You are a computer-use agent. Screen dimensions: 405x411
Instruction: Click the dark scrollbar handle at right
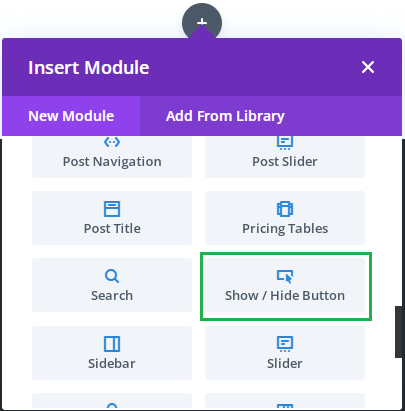click(399, 332)
